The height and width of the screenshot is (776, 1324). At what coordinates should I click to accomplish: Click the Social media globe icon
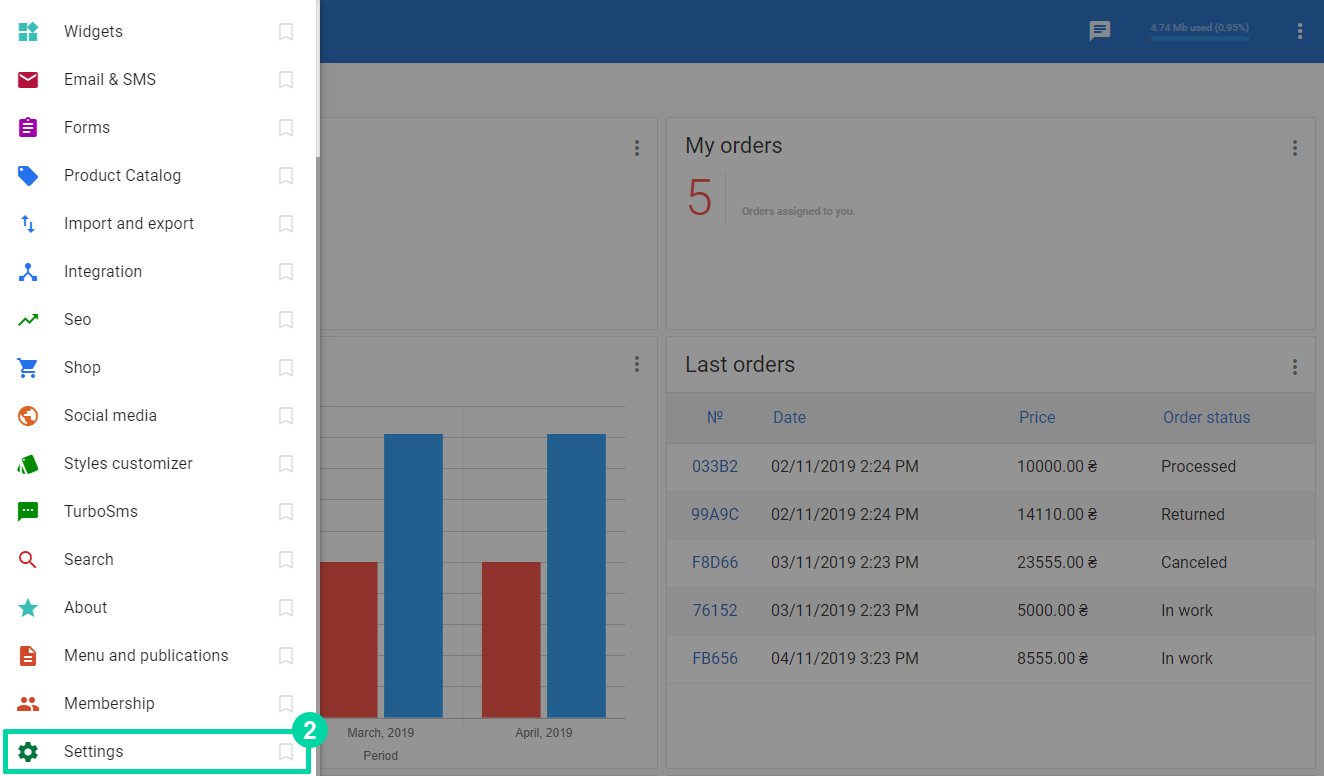pyautogui.click(x=28, y=416)
